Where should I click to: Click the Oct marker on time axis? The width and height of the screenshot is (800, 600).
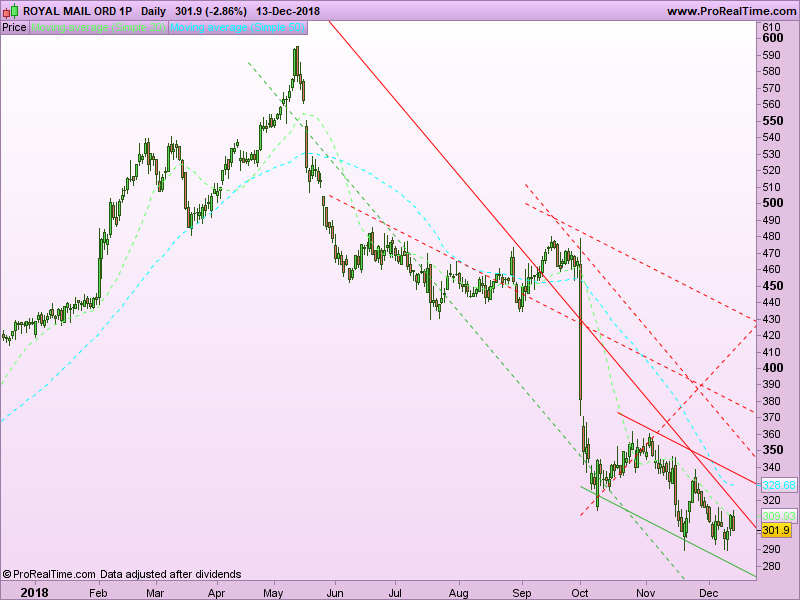click(580, 593)
